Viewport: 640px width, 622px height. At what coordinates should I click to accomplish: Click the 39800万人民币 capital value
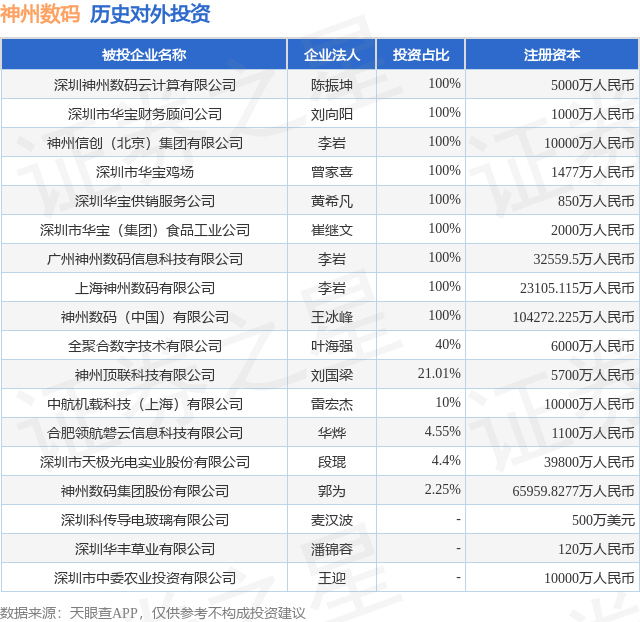[589, 462]
